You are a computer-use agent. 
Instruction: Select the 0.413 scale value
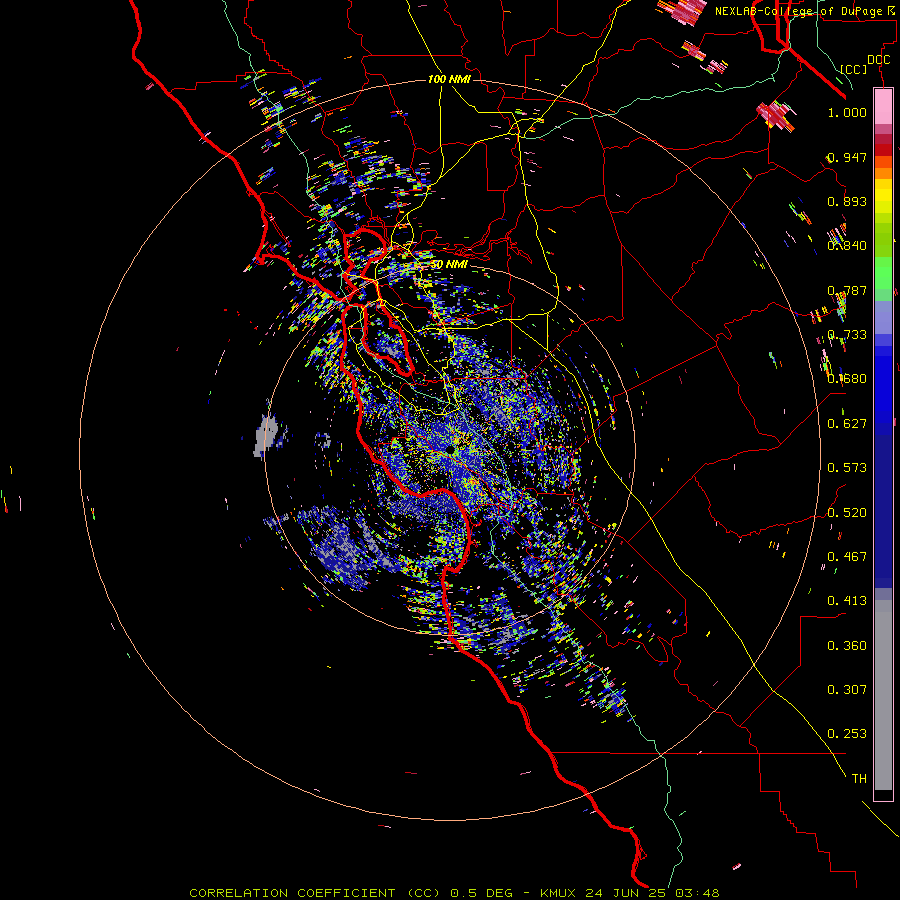point(847,601)
